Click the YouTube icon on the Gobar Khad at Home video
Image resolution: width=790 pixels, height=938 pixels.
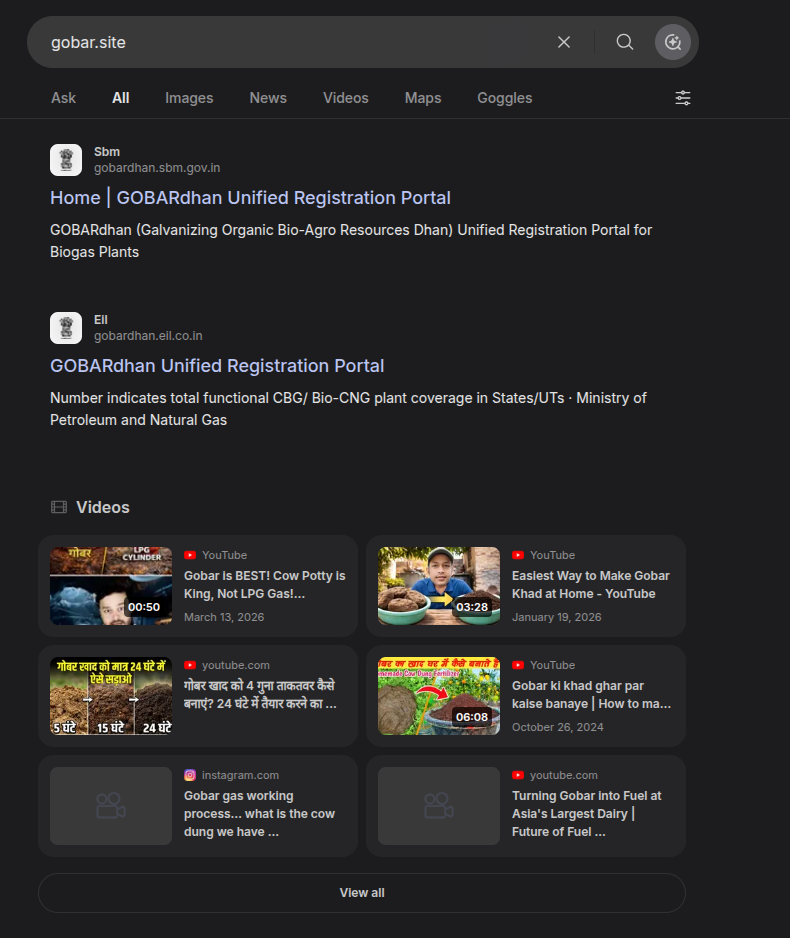[x=518, y=555]
